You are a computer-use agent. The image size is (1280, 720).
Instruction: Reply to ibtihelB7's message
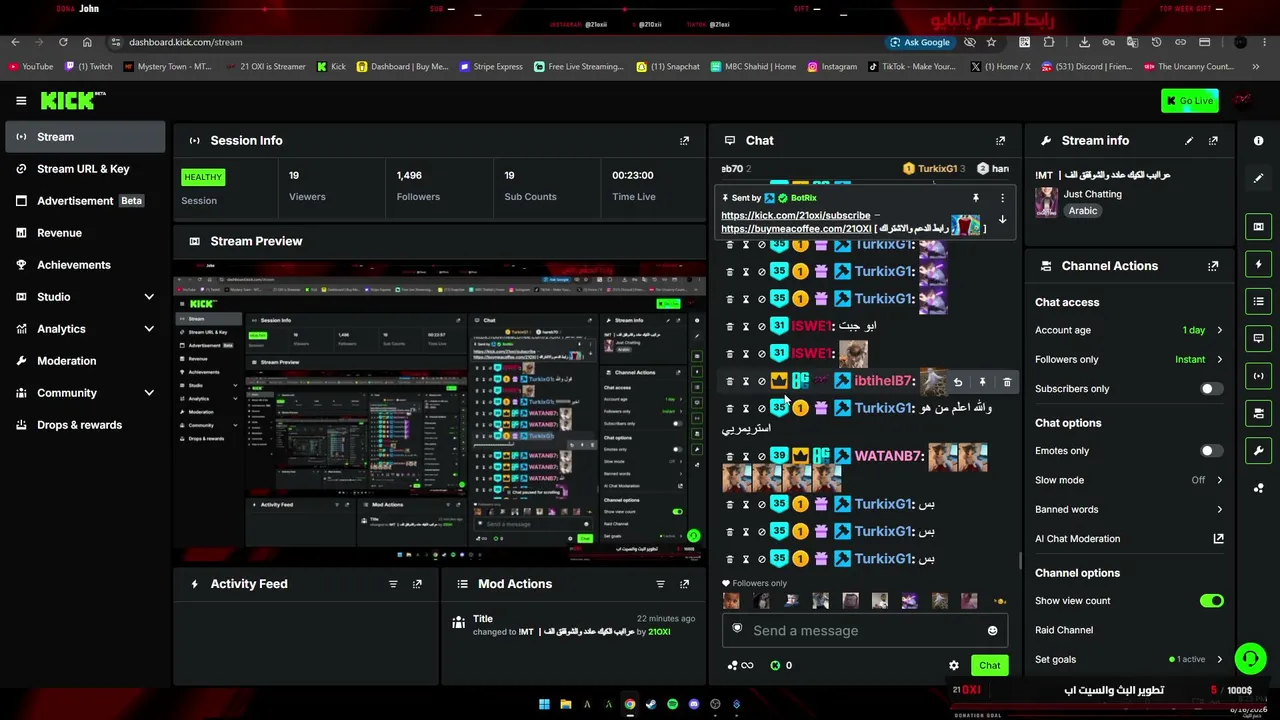pyautogui.click(x=958, y=382)
